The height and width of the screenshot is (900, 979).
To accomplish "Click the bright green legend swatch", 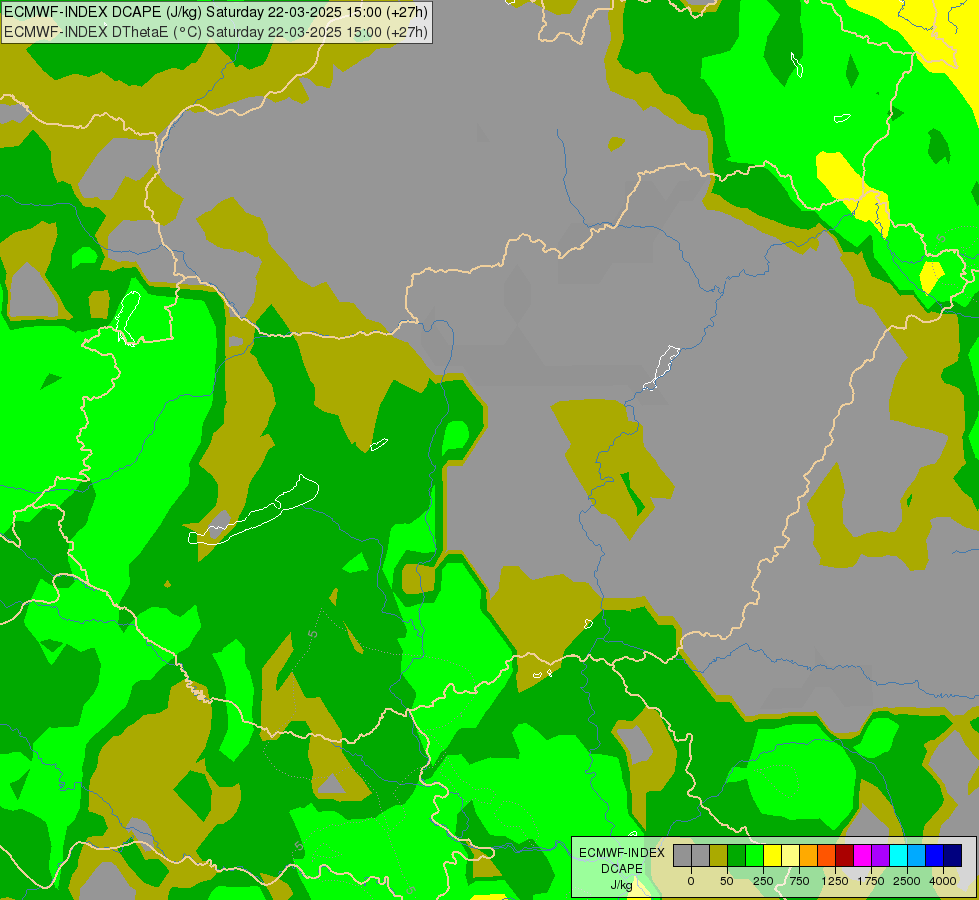I will pos(755,855).
